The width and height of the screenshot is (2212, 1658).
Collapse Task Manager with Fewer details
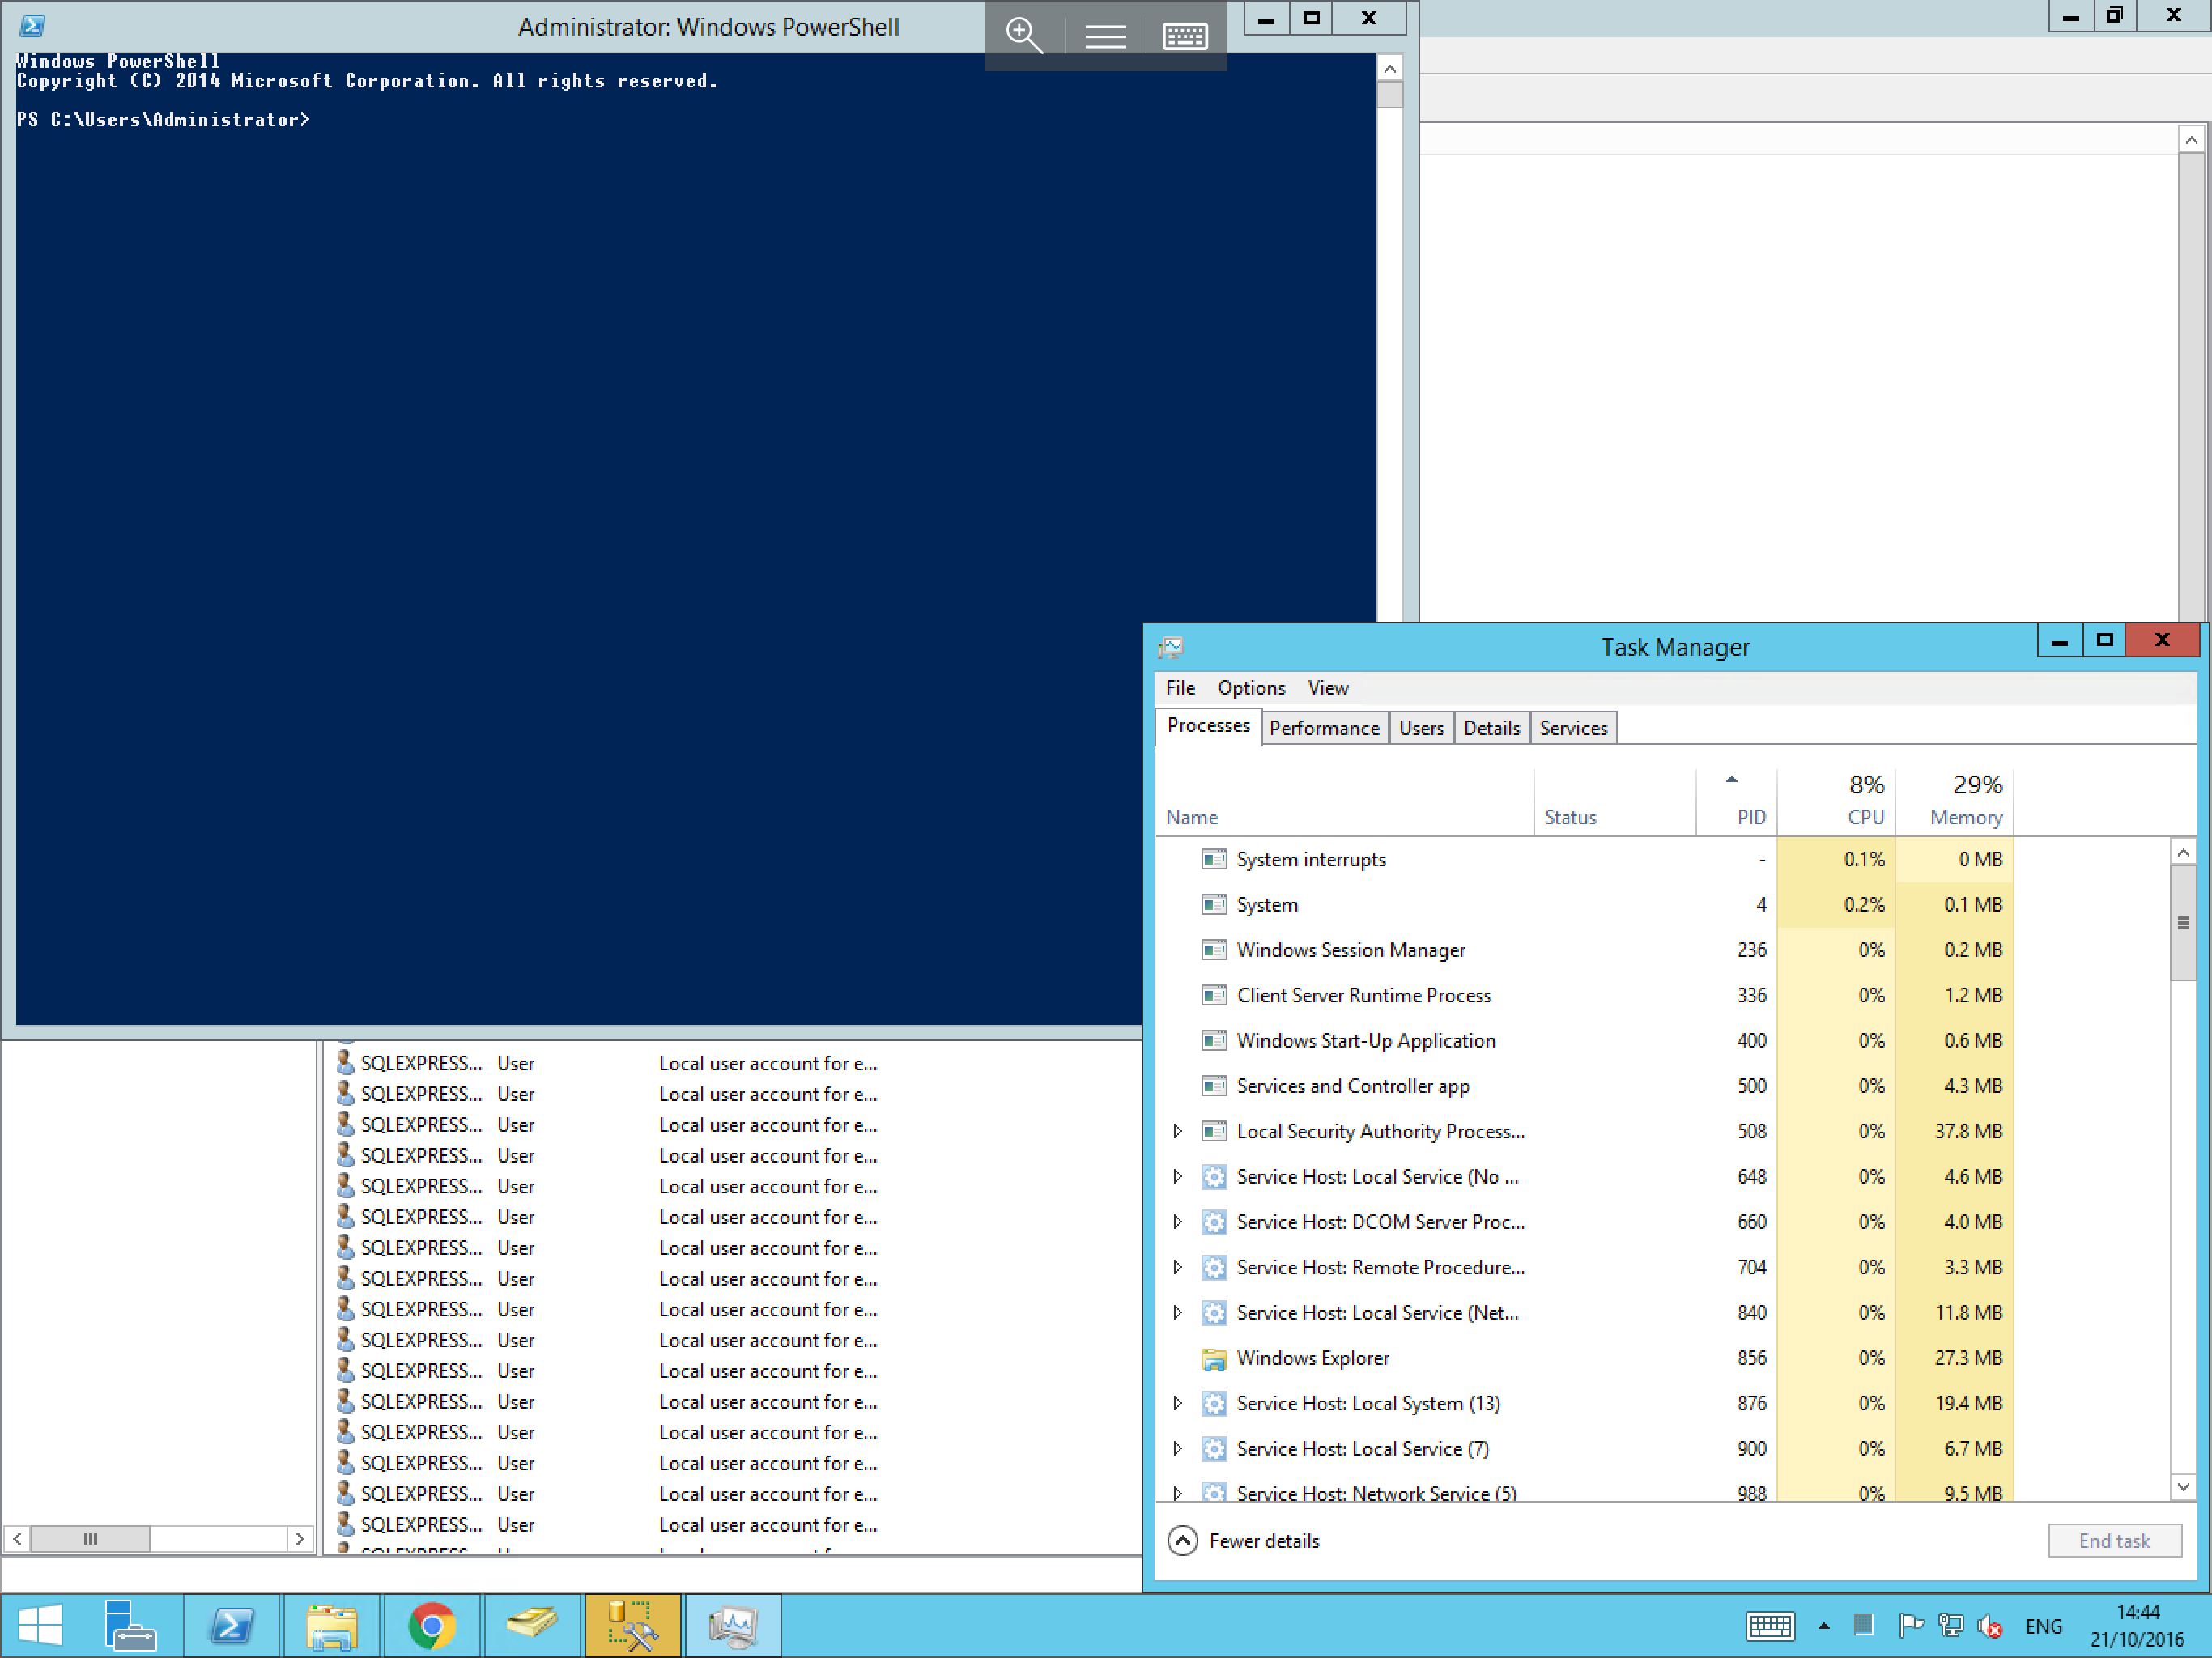click(x=1243, y=1541)
